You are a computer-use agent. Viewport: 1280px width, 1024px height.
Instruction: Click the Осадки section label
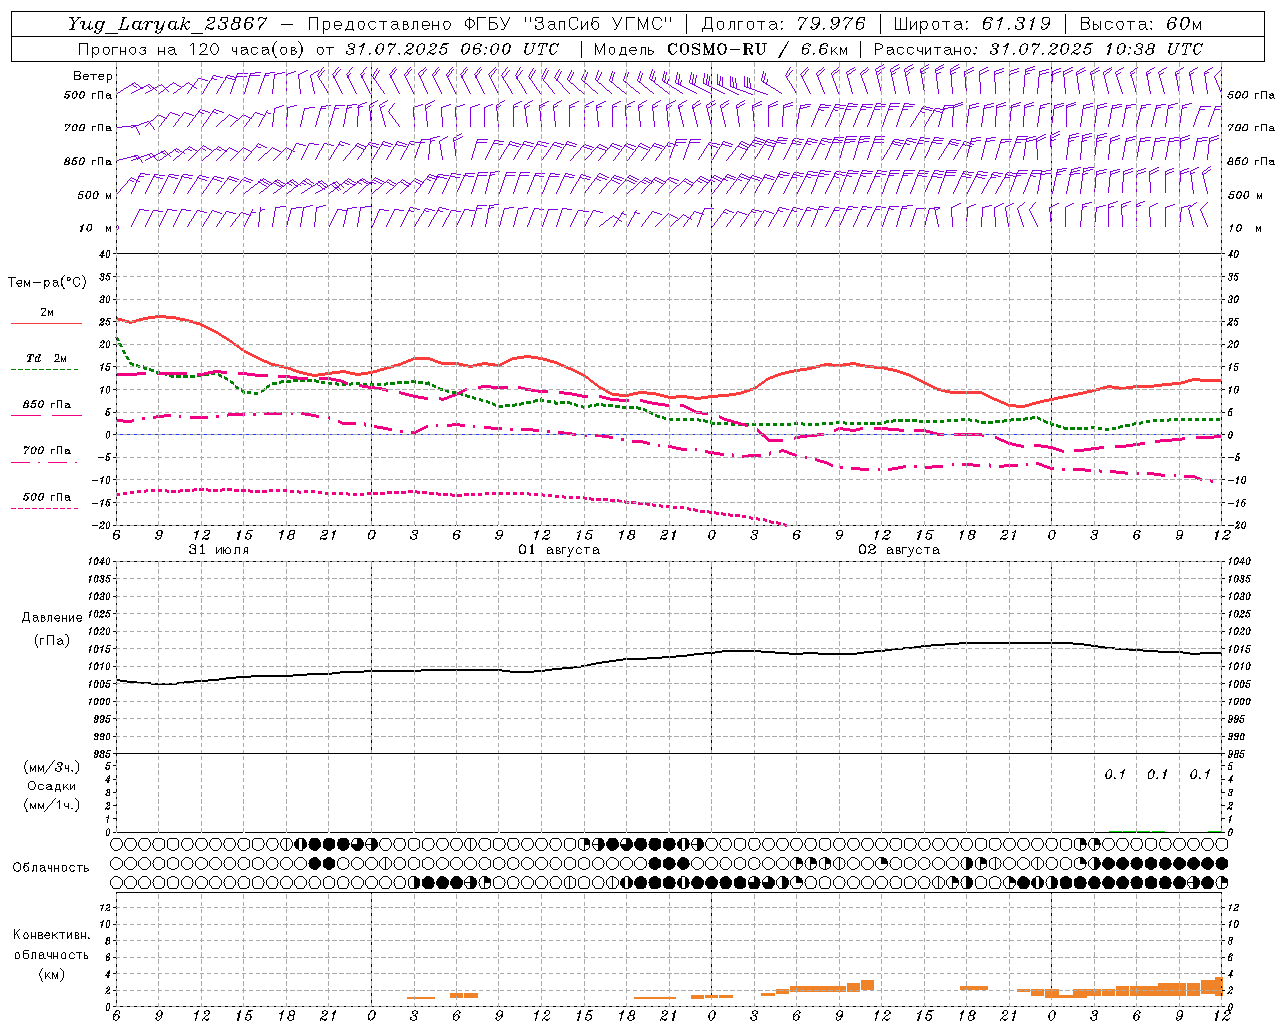[x=52, y=786]
